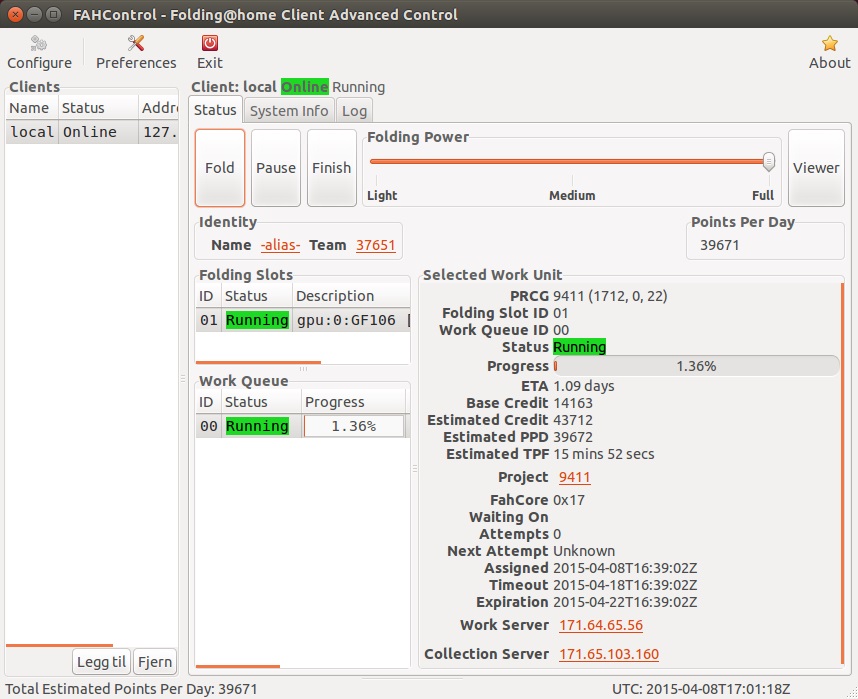858x699 pixels.
Task: Click the Clients Name column header
Action: 32,108
